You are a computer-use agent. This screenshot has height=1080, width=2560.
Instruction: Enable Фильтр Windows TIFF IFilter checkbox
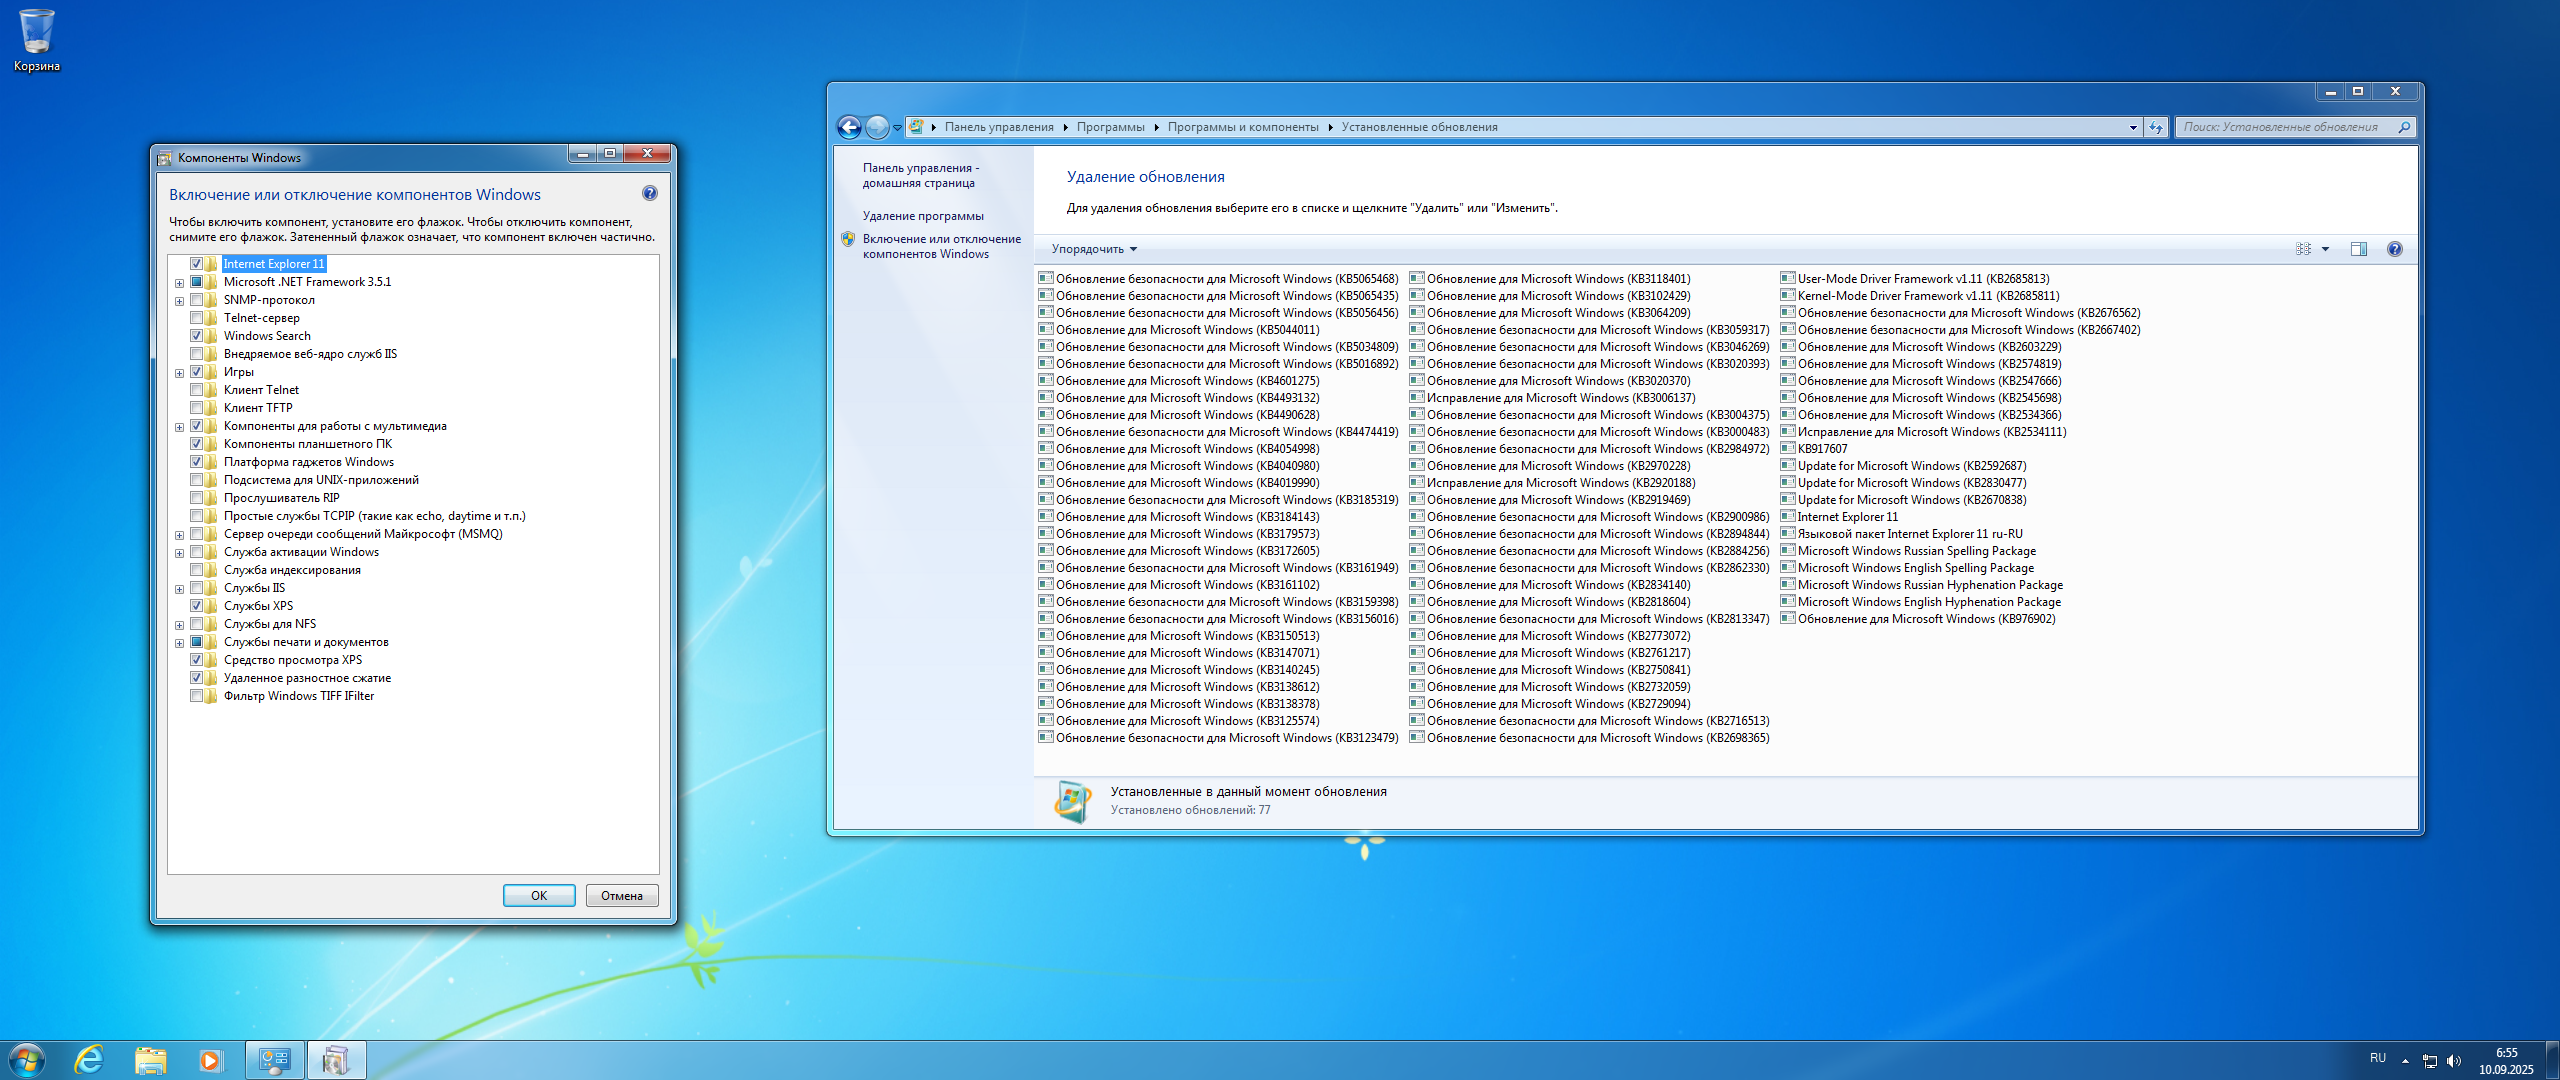(196, 696)
